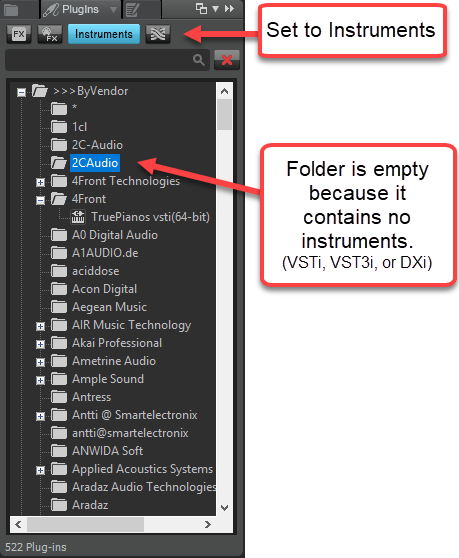Viewport: 459px width, 558px height.
Task: Toggle the Instruments filter button
Action: (104, 34)
